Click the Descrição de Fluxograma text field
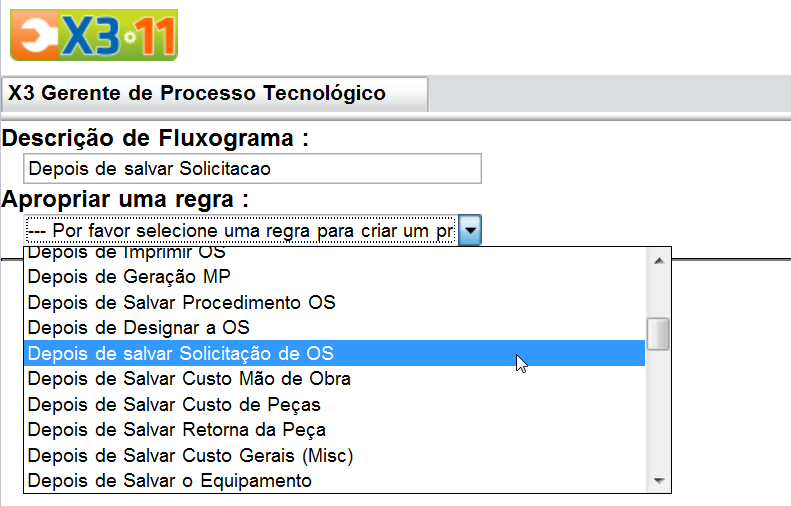The width and height of the screenshot is (791, 506). click(252, 168)
